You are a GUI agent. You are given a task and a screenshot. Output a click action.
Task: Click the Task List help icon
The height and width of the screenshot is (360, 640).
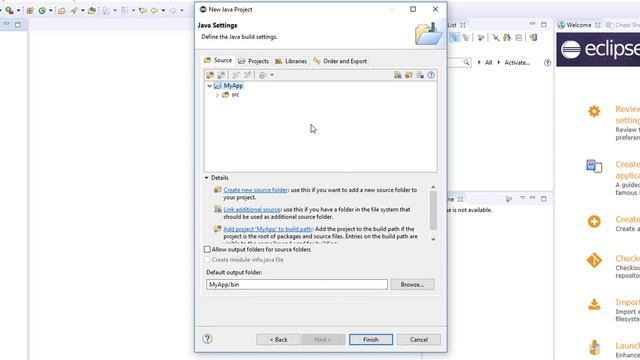point(547,62)
